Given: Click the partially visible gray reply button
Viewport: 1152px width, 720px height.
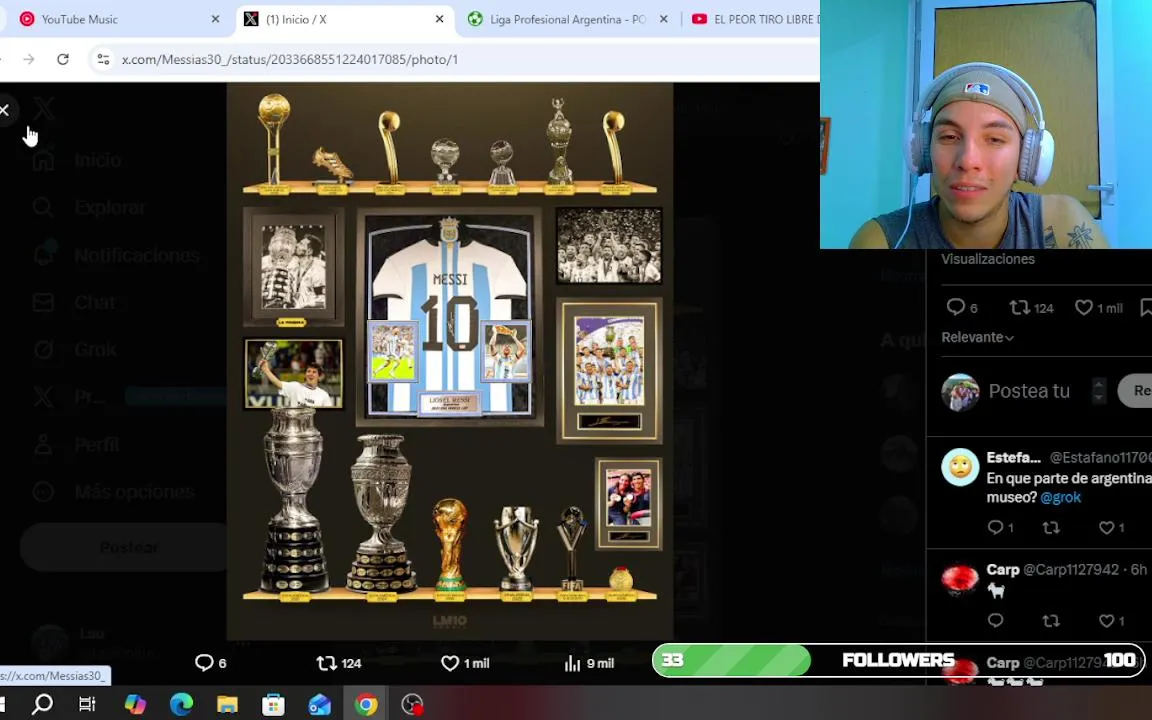Looking at the screenshot, I should [1135, 391].
